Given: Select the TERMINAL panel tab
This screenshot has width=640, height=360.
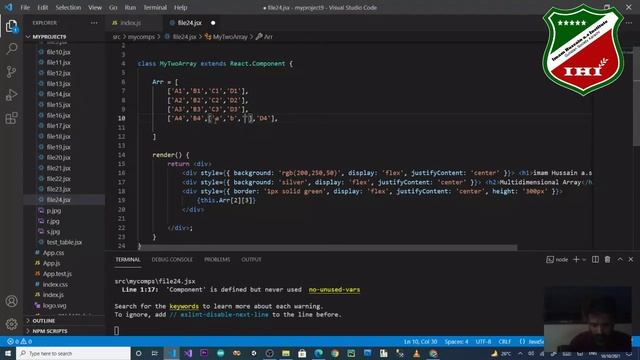Looking at the screenshot, I should (x=128, y=260).
